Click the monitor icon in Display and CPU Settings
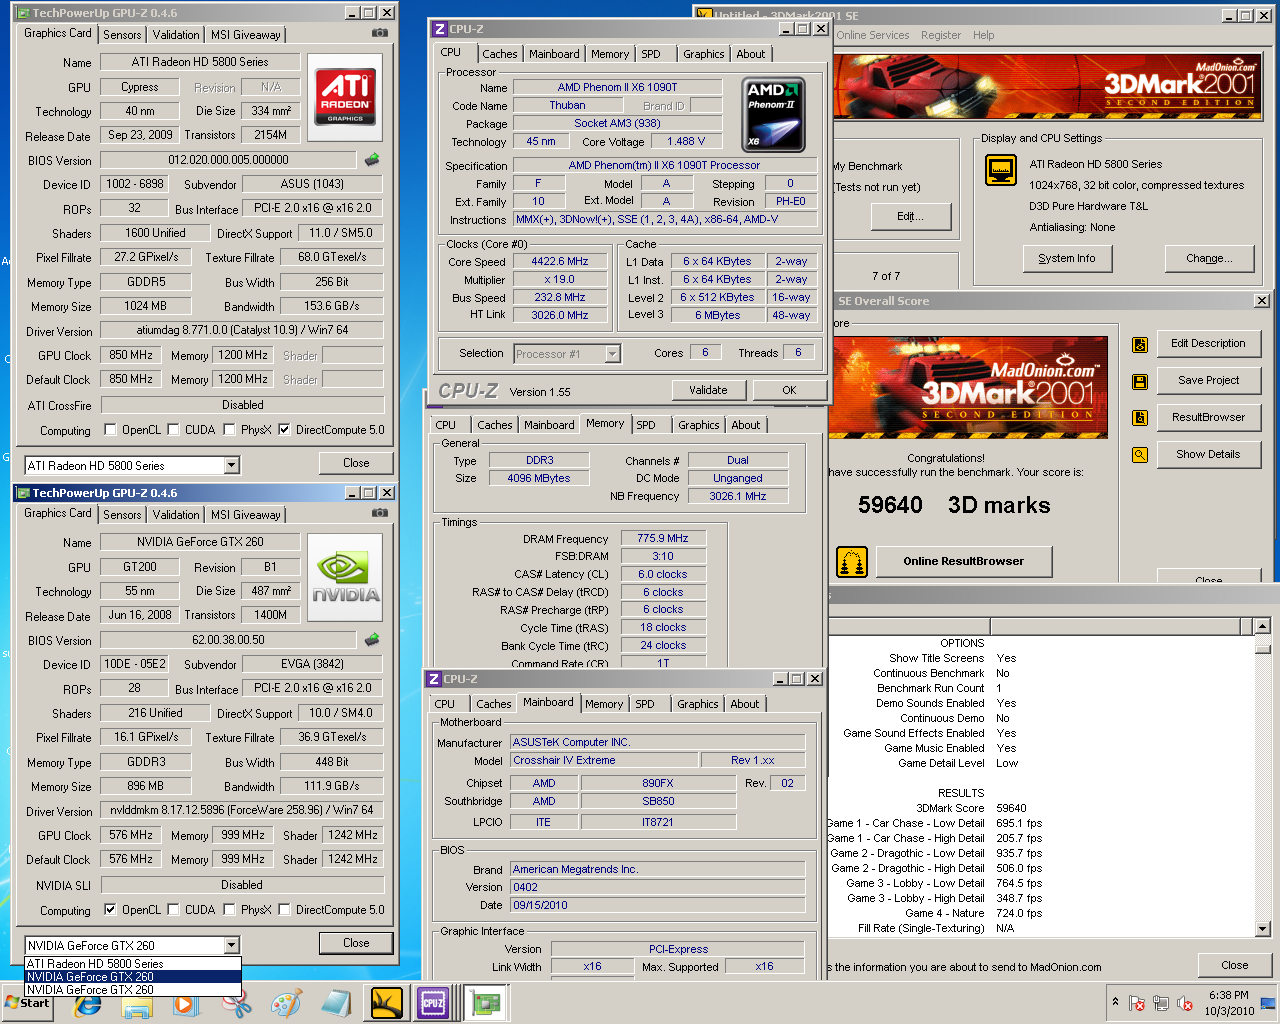 (x=1001, y=171)
